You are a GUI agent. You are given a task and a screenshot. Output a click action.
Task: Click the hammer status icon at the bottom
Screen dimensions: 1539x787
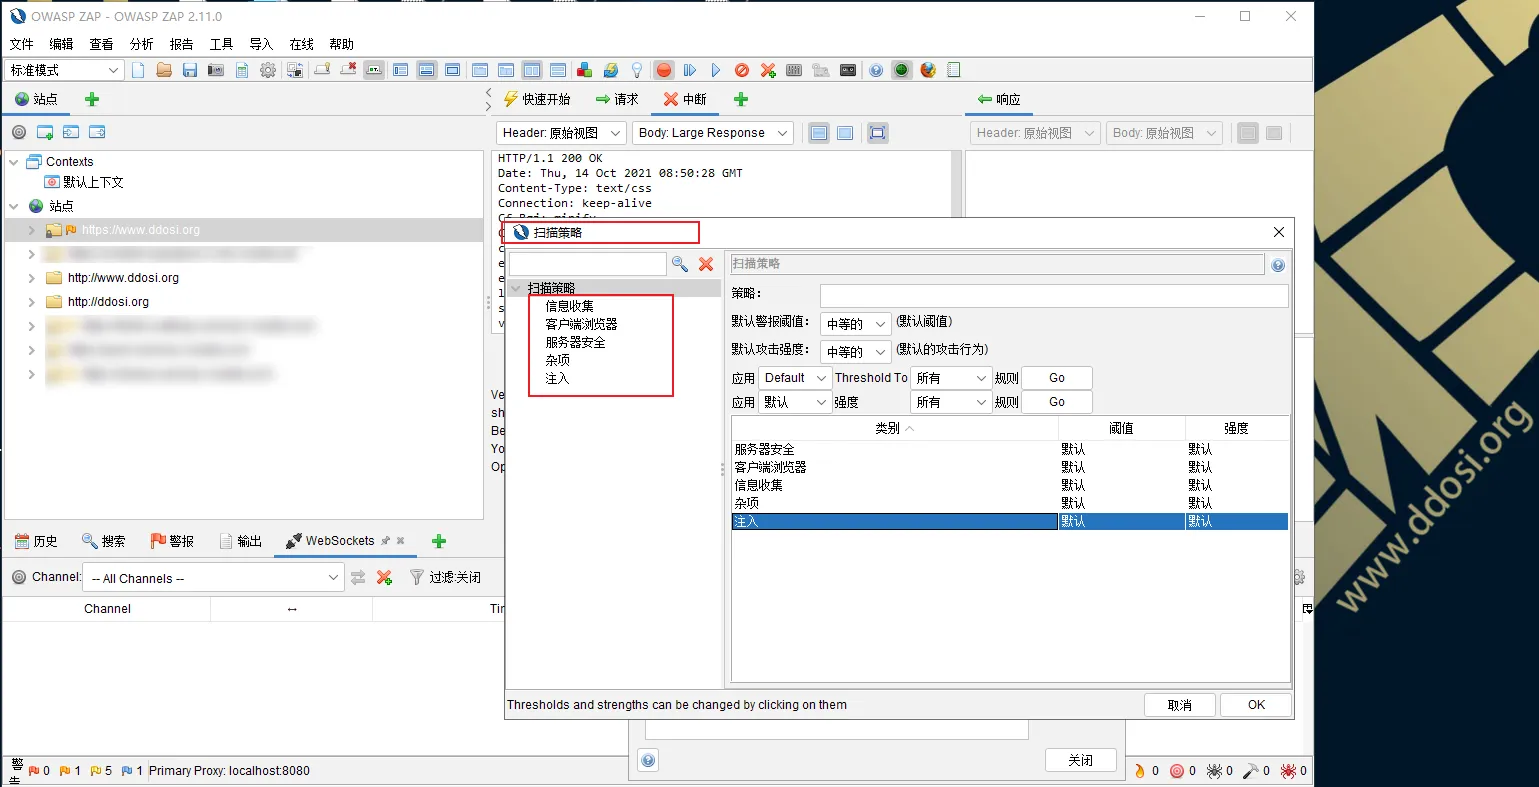1250,771
